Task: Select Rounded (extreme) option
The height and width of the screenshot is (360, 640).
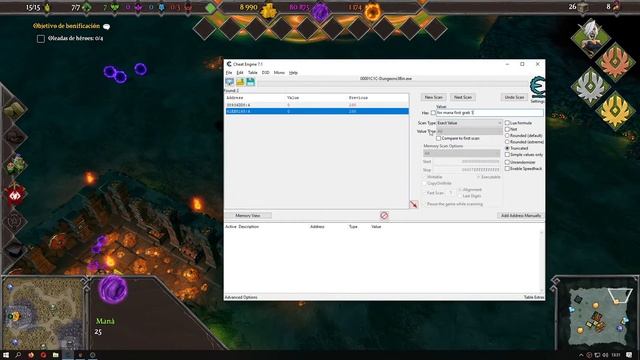Action: coord(507,142)
